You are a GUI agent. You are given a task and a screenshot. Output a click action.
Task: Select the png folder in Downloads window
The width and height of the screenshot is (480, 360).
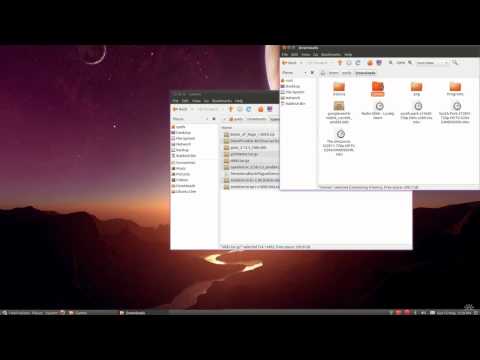pos(416,89)
